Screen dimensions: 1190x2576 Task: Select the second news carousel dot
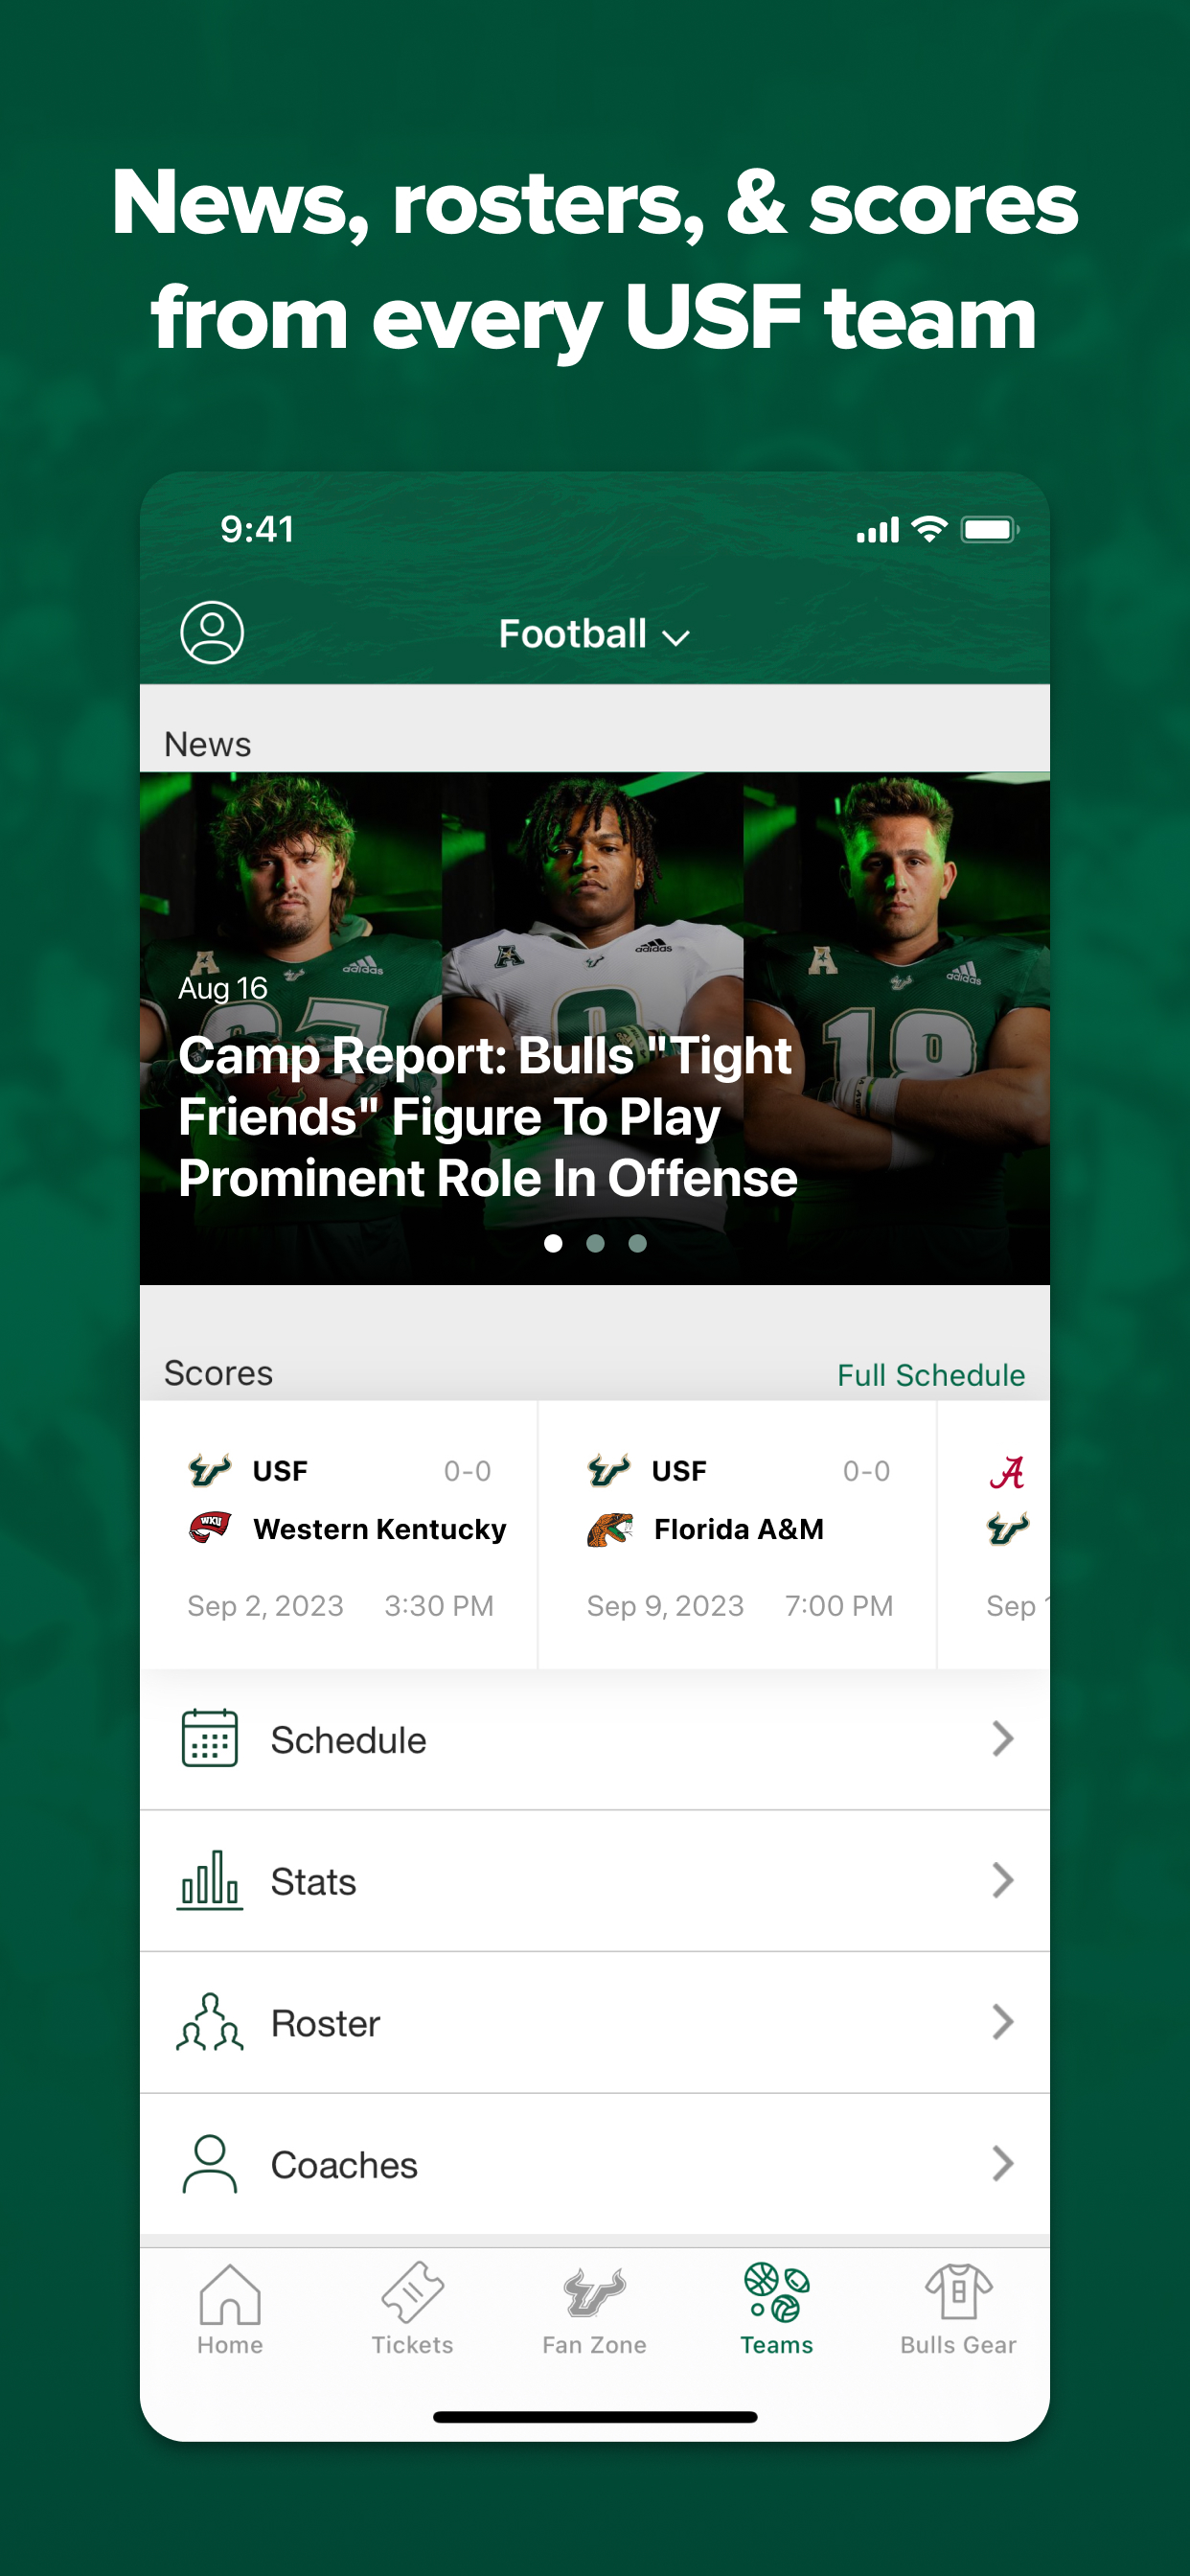[595, 1243]
